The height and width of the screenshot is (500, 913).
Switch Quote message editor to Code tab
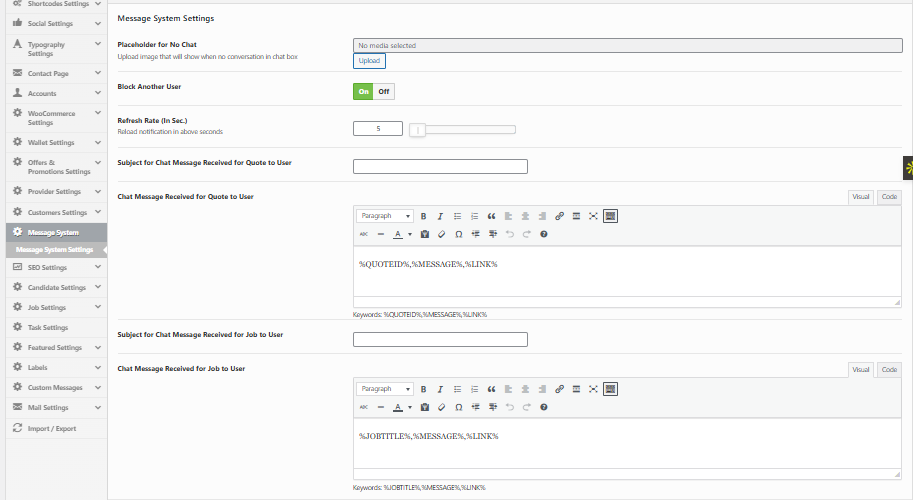coord(888,197)
